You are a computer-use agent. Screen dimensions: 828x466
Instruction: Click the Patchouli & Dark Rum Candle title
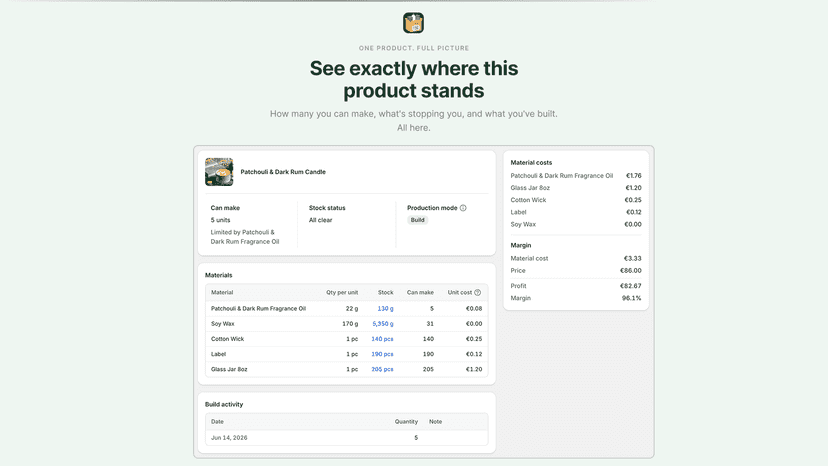coord(283,172)
